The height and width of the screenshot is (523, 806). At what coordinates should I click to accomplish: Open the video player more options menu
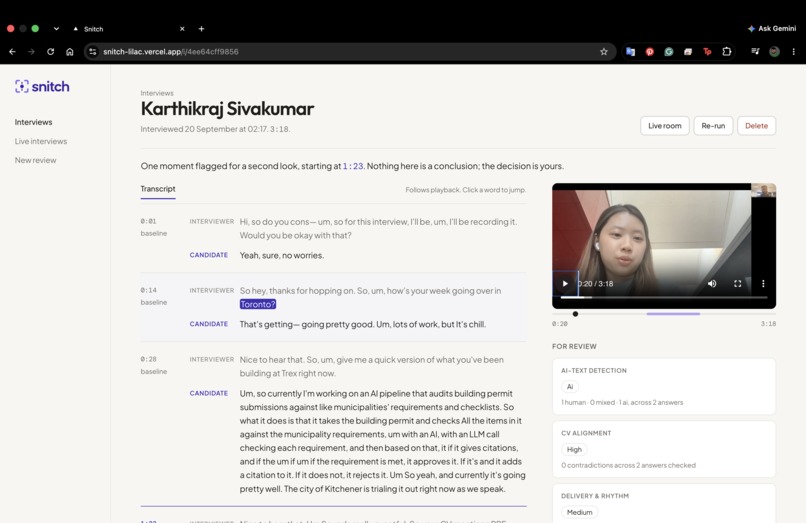(763, 283)
